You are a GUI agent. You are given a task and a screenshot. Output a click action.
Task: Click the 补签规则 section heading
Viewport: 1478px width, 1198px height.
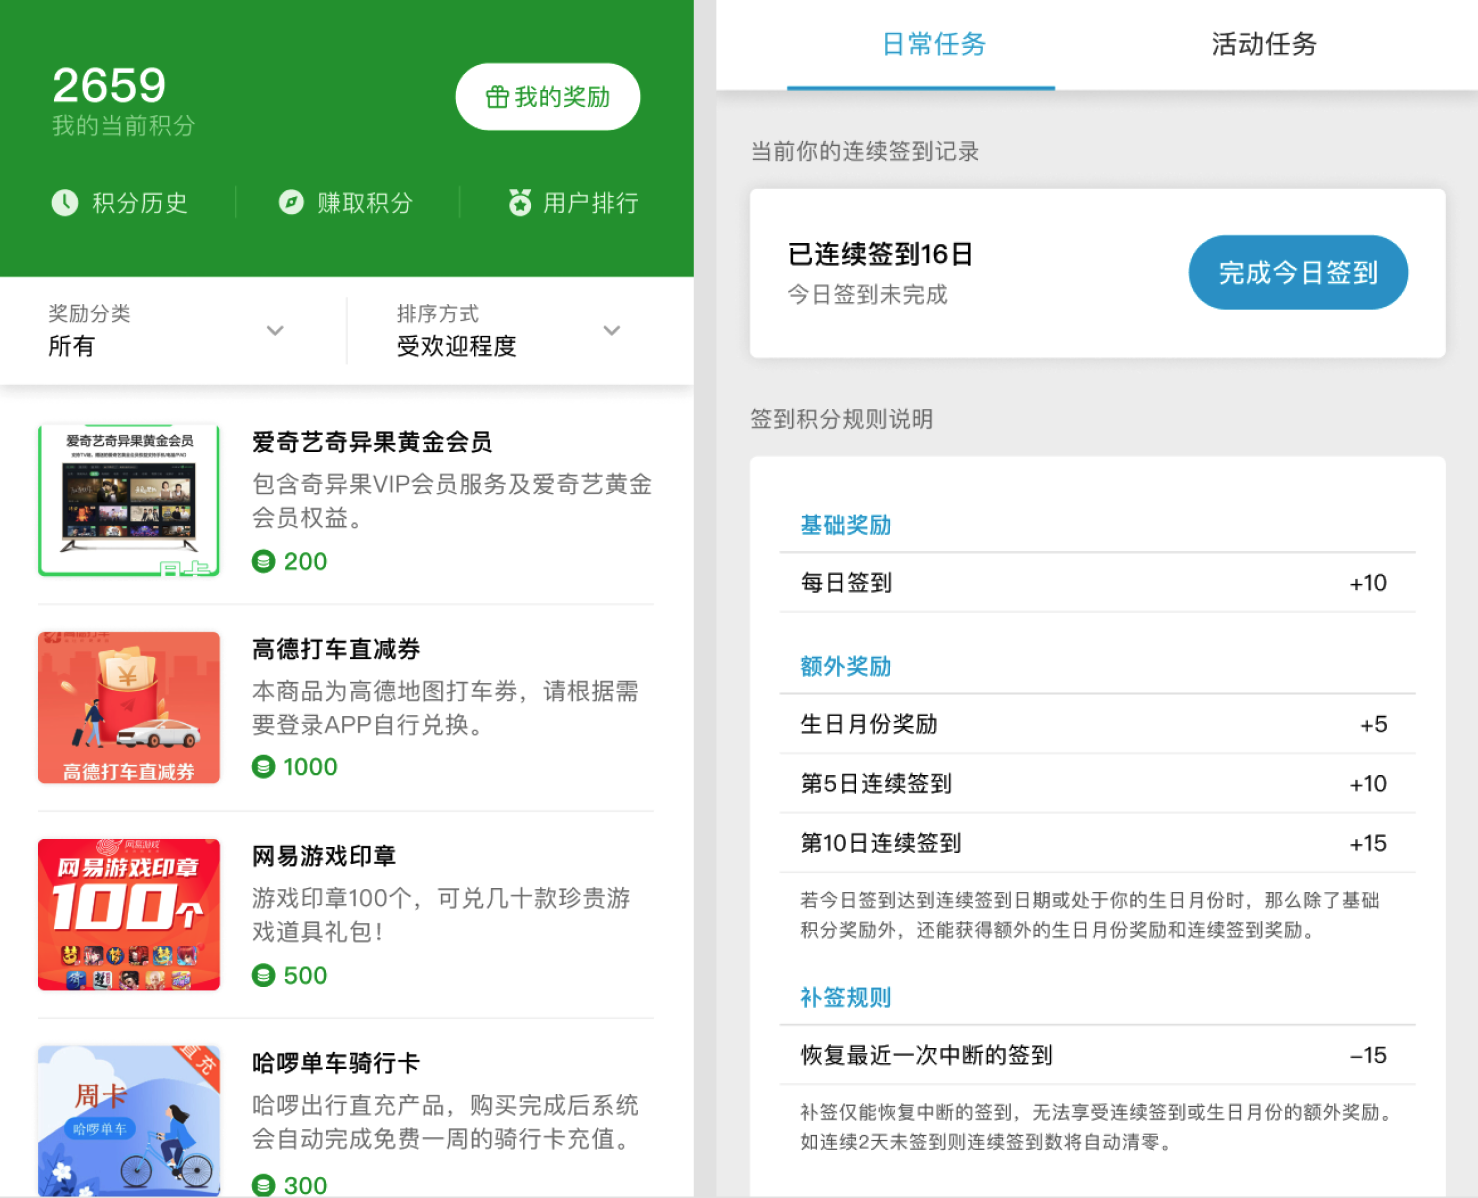point(845,997)
